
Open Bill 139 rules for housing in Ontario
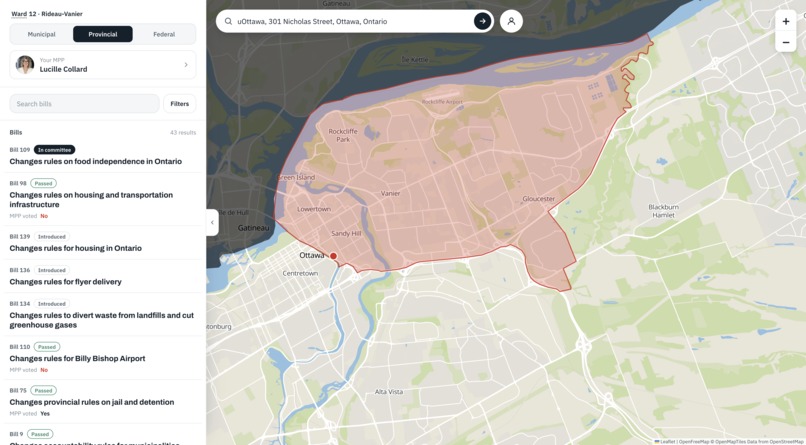click(76, 248)
